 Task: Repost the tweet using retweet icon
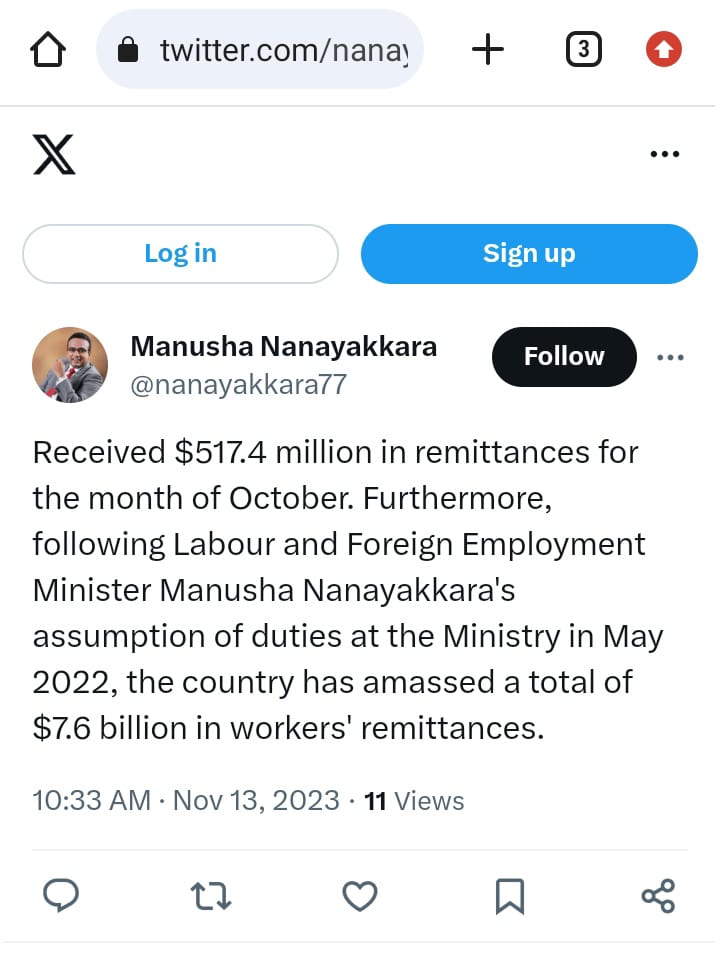(210, 896)
